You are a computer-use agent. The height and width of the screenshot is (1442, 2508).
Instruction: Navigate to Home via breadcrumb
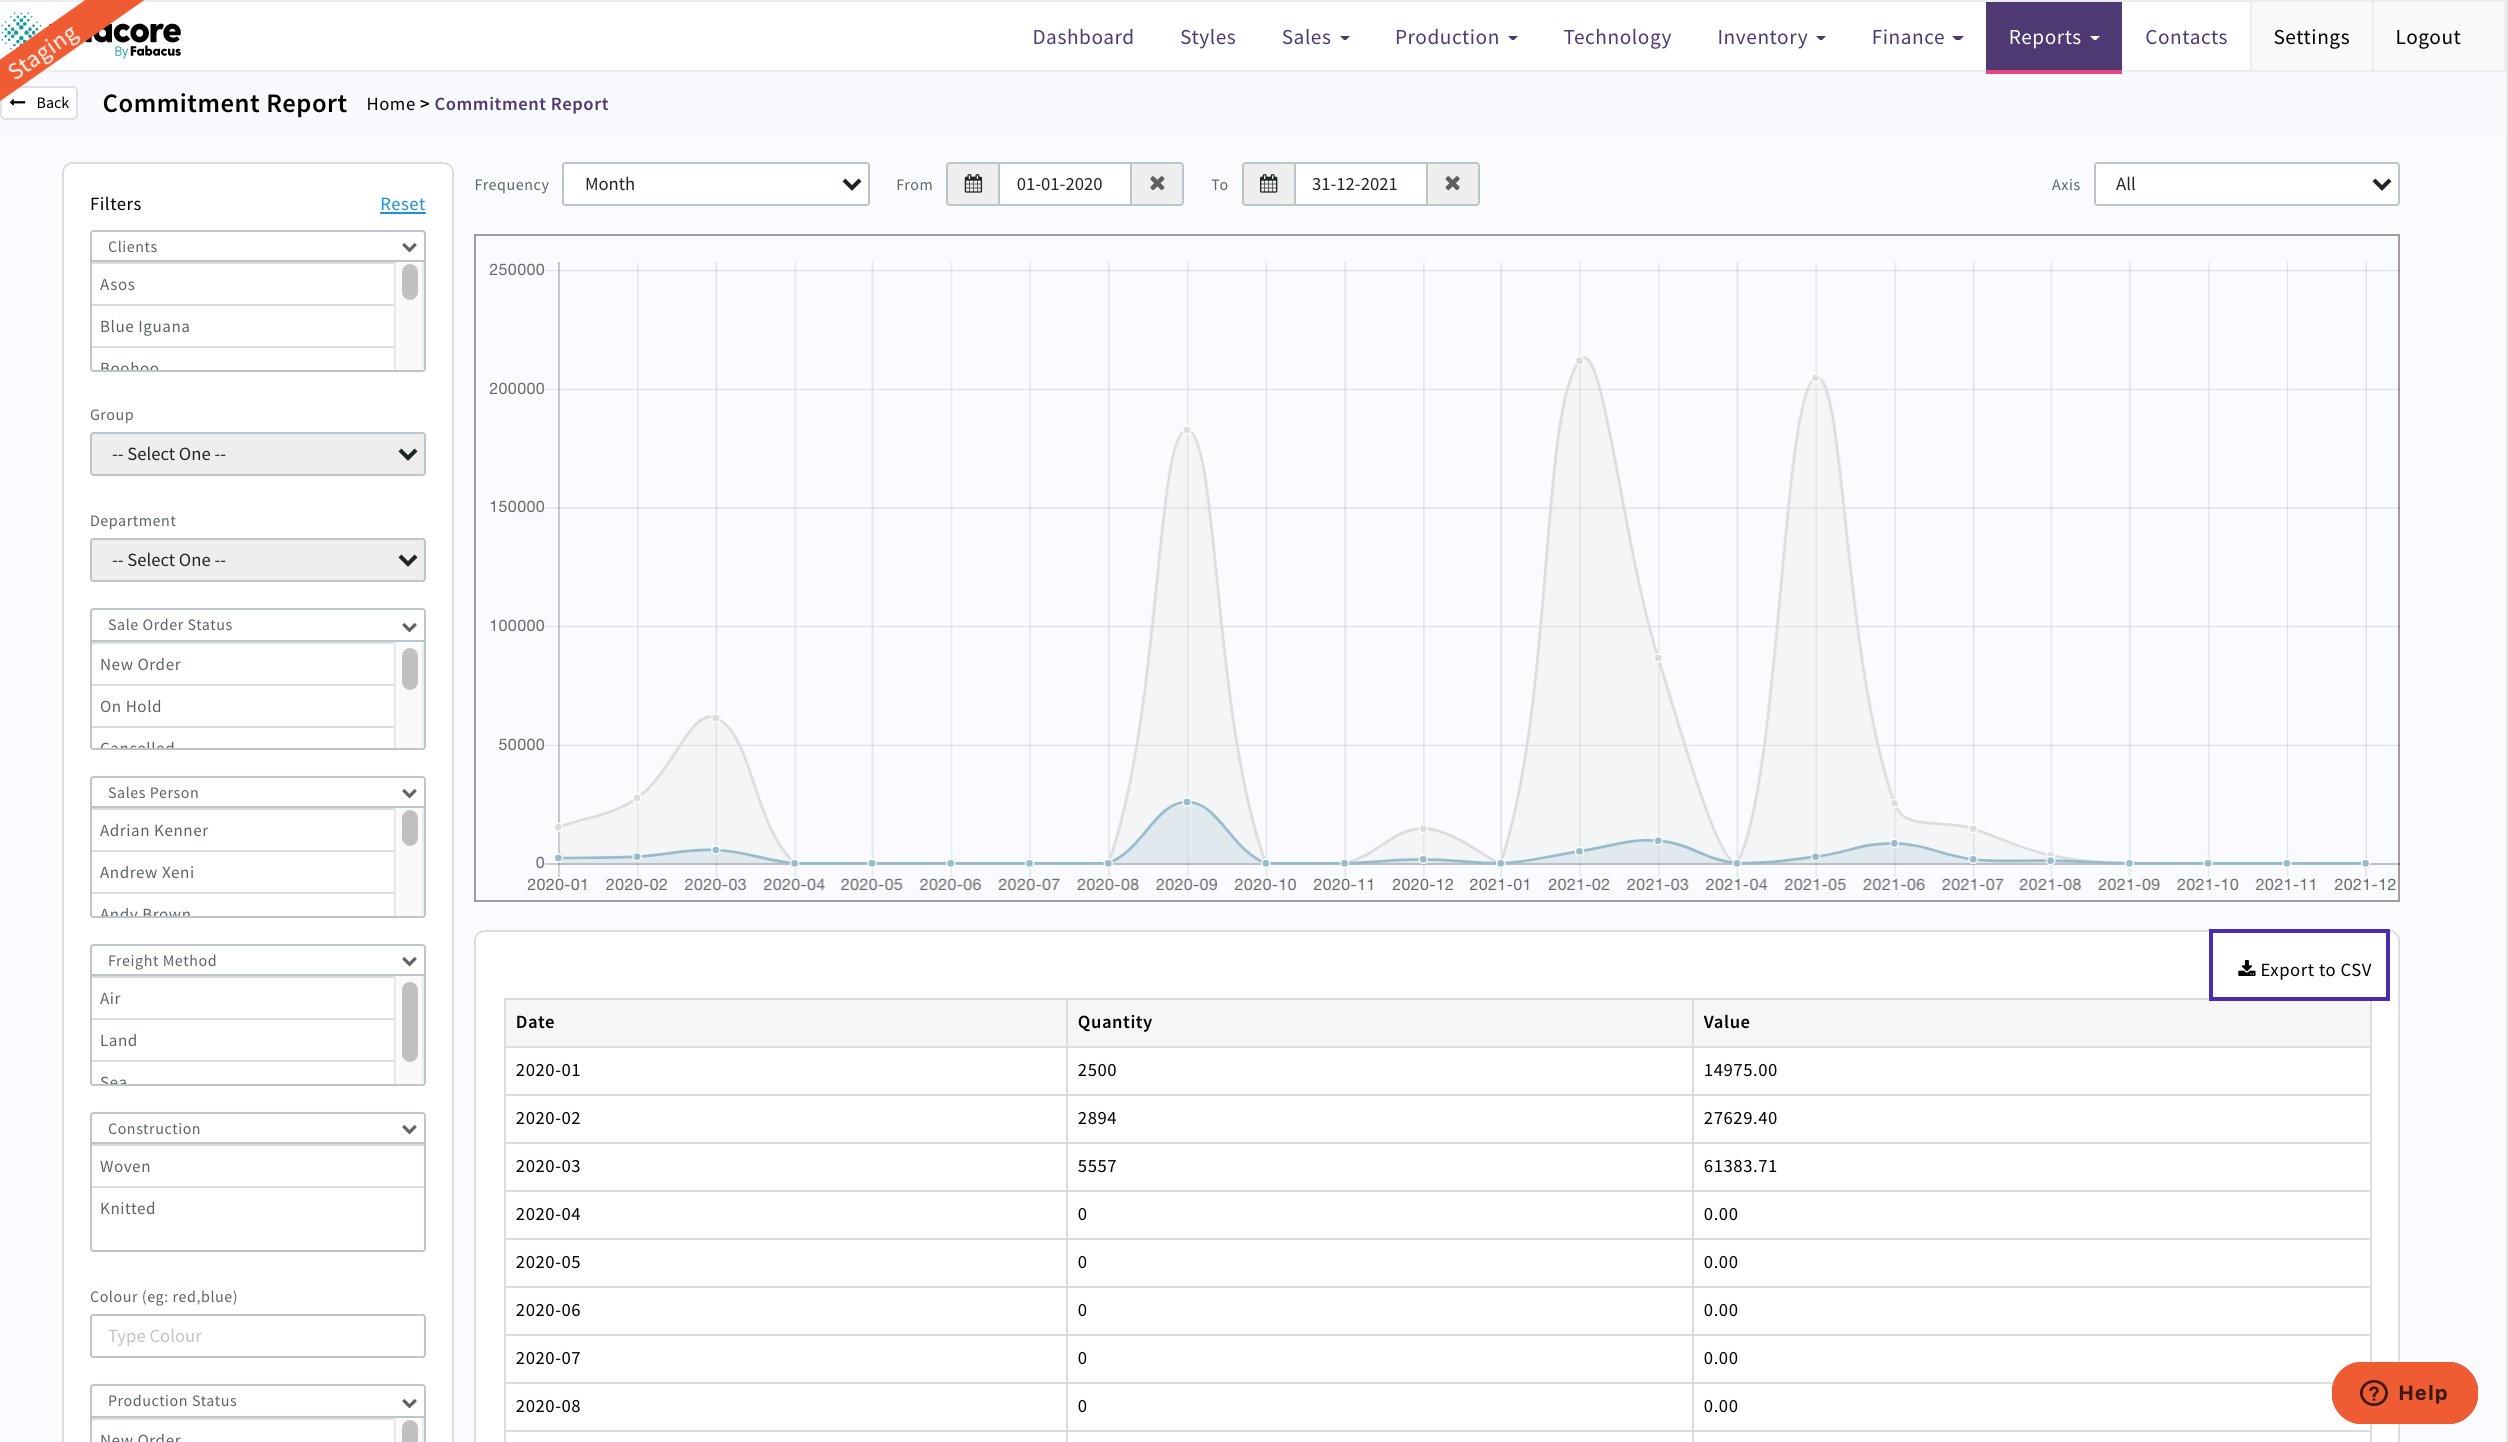[390, 103]
